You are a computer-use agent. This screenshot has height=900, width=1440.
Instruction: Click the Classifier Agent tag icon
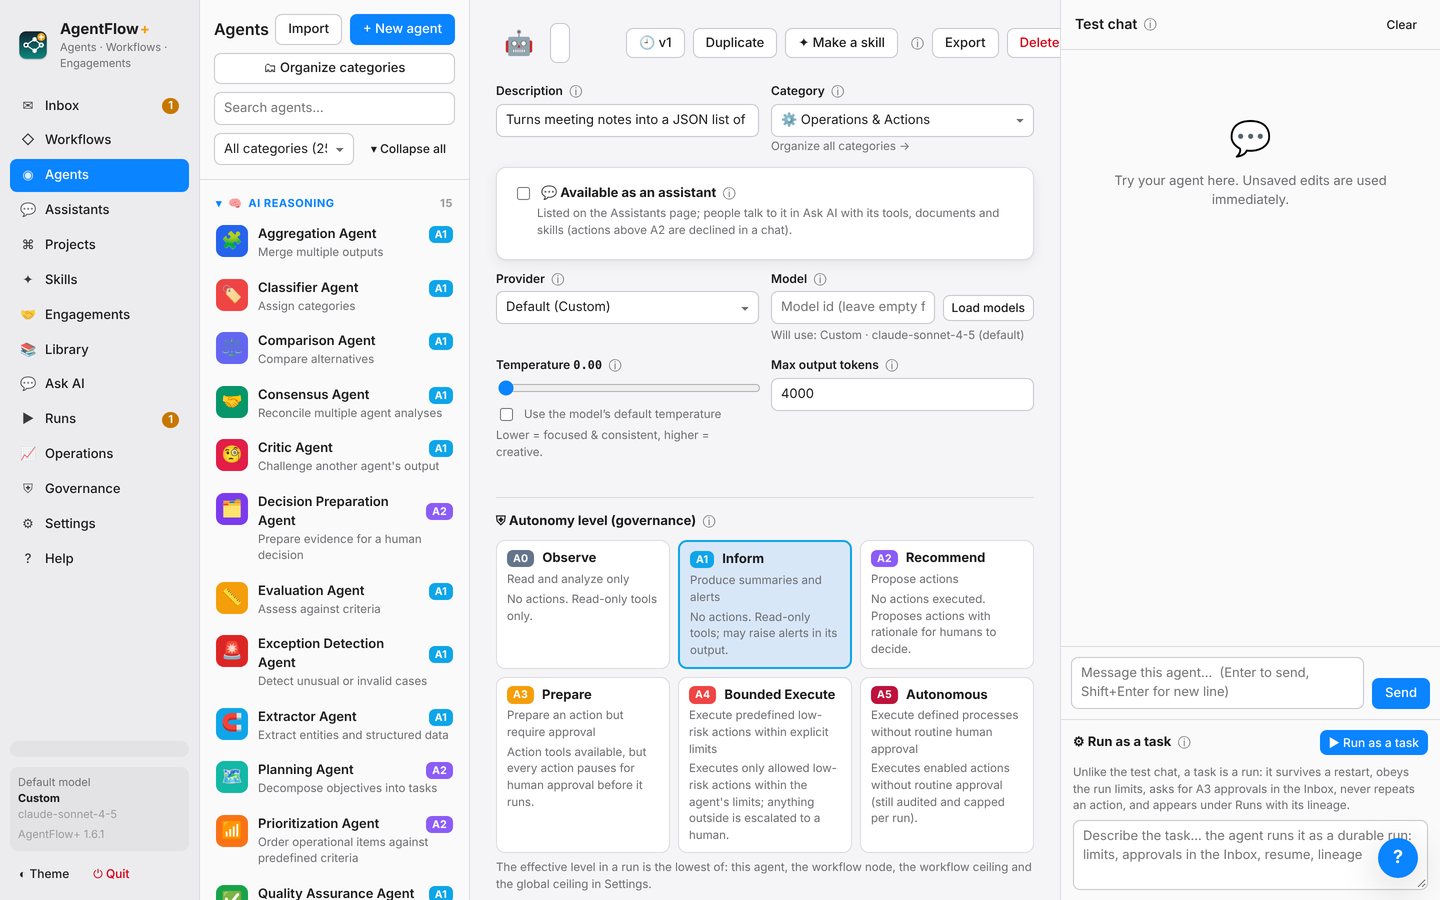(x=232, y=296)
